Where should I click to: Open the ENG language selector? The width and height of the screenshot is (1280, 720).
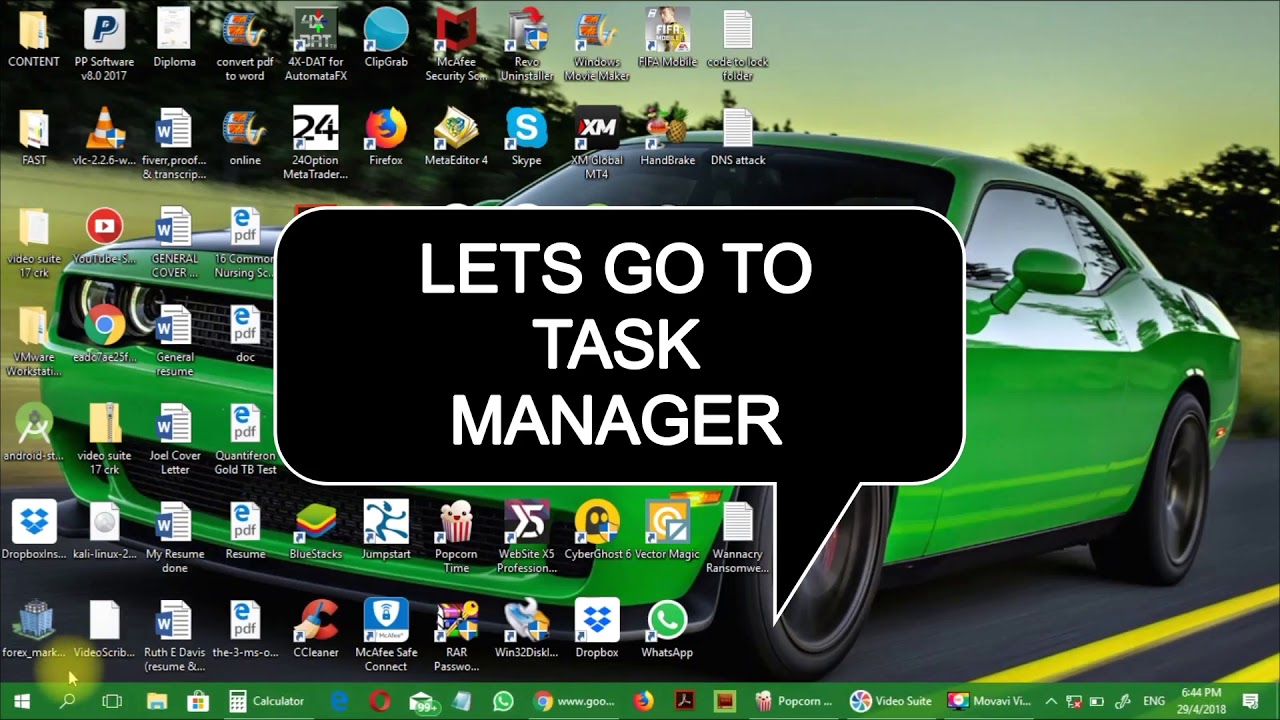click(1154, 701)
